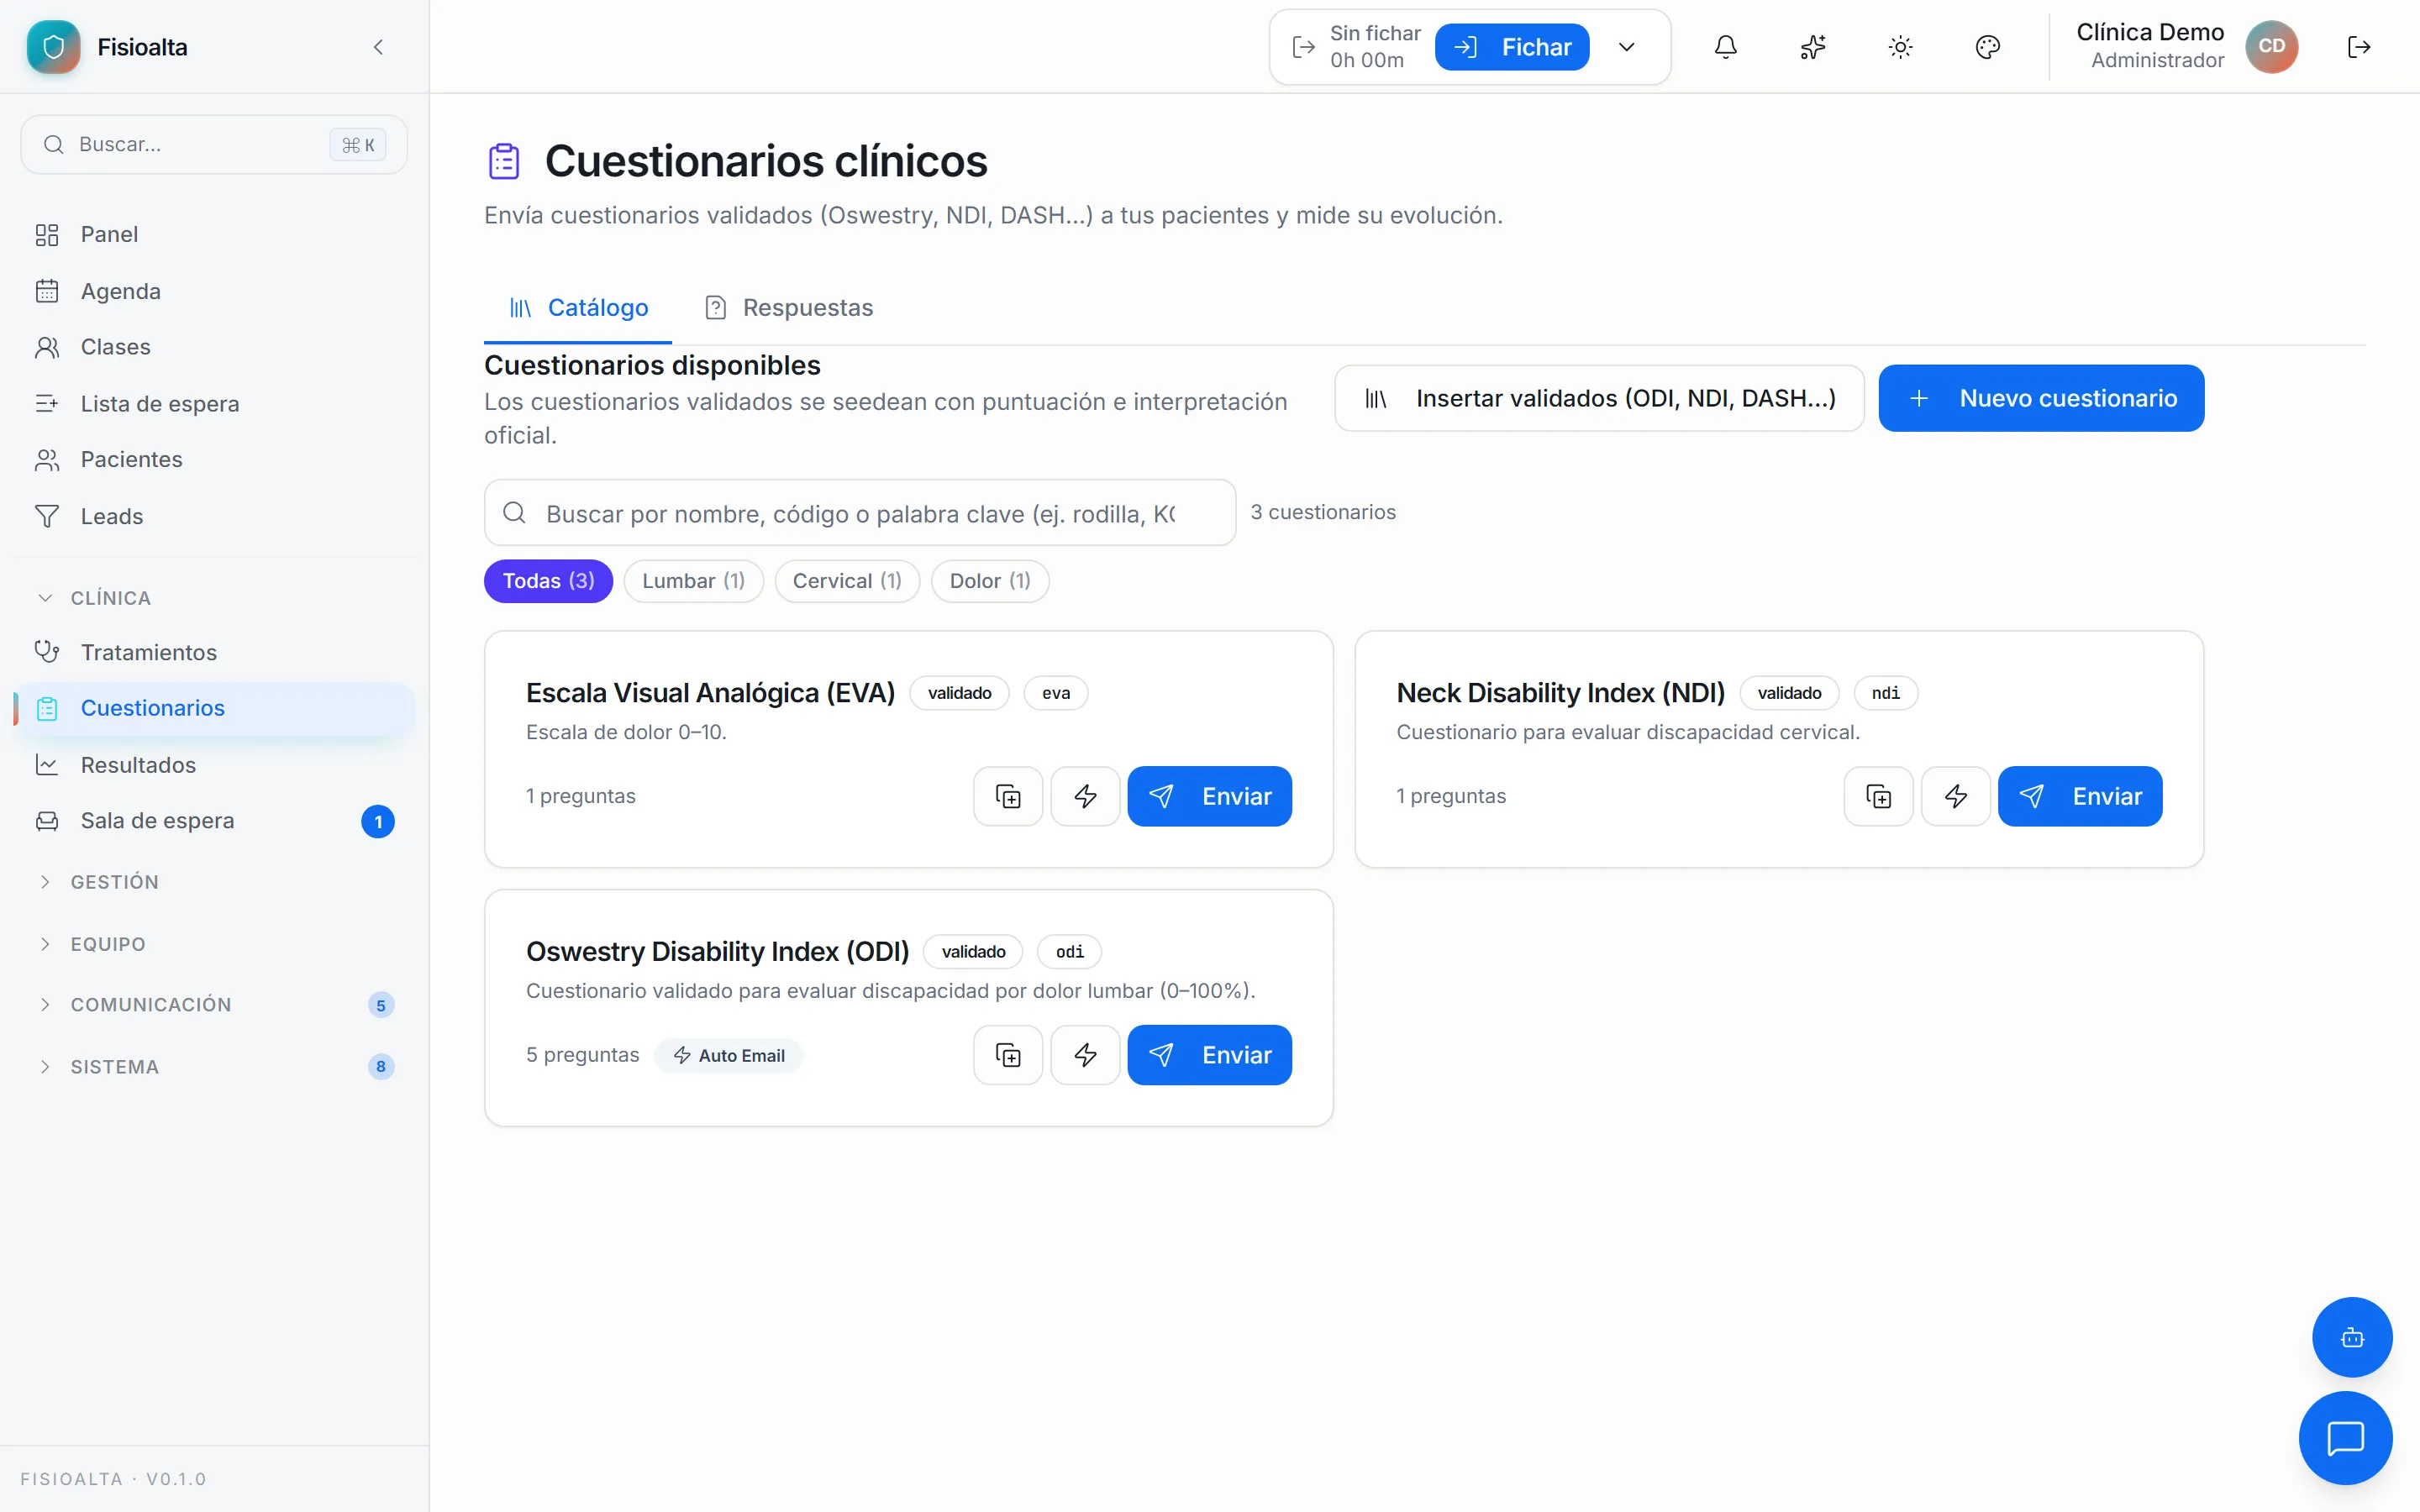Toggle the light/dark theme sun icon

[x=1900, y=47]
